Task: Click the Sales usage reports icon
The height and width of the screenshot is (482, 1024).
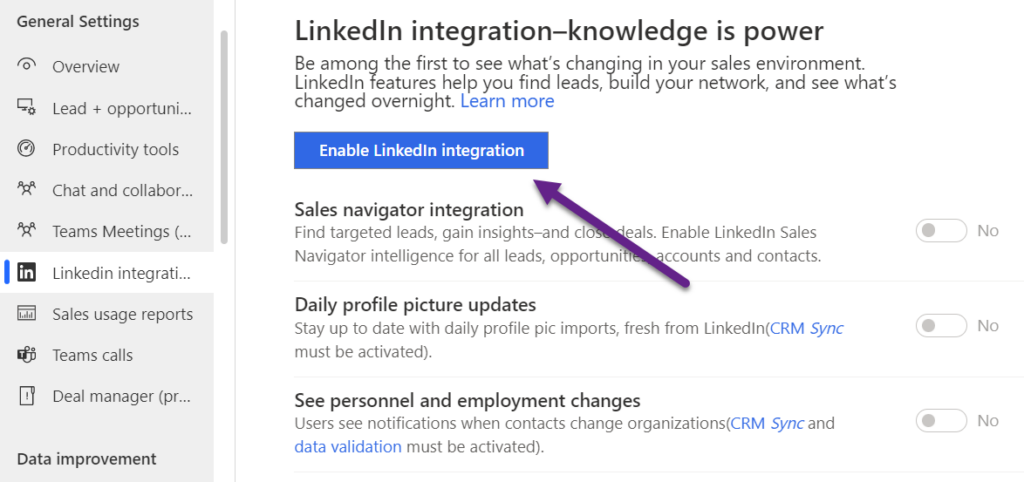Action: 27,314
